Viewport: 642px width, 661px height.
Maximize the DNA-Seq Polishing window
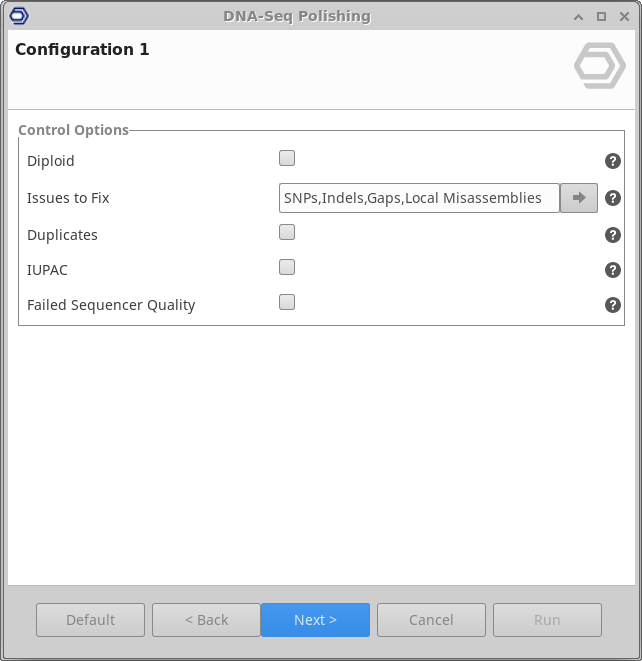601,16
